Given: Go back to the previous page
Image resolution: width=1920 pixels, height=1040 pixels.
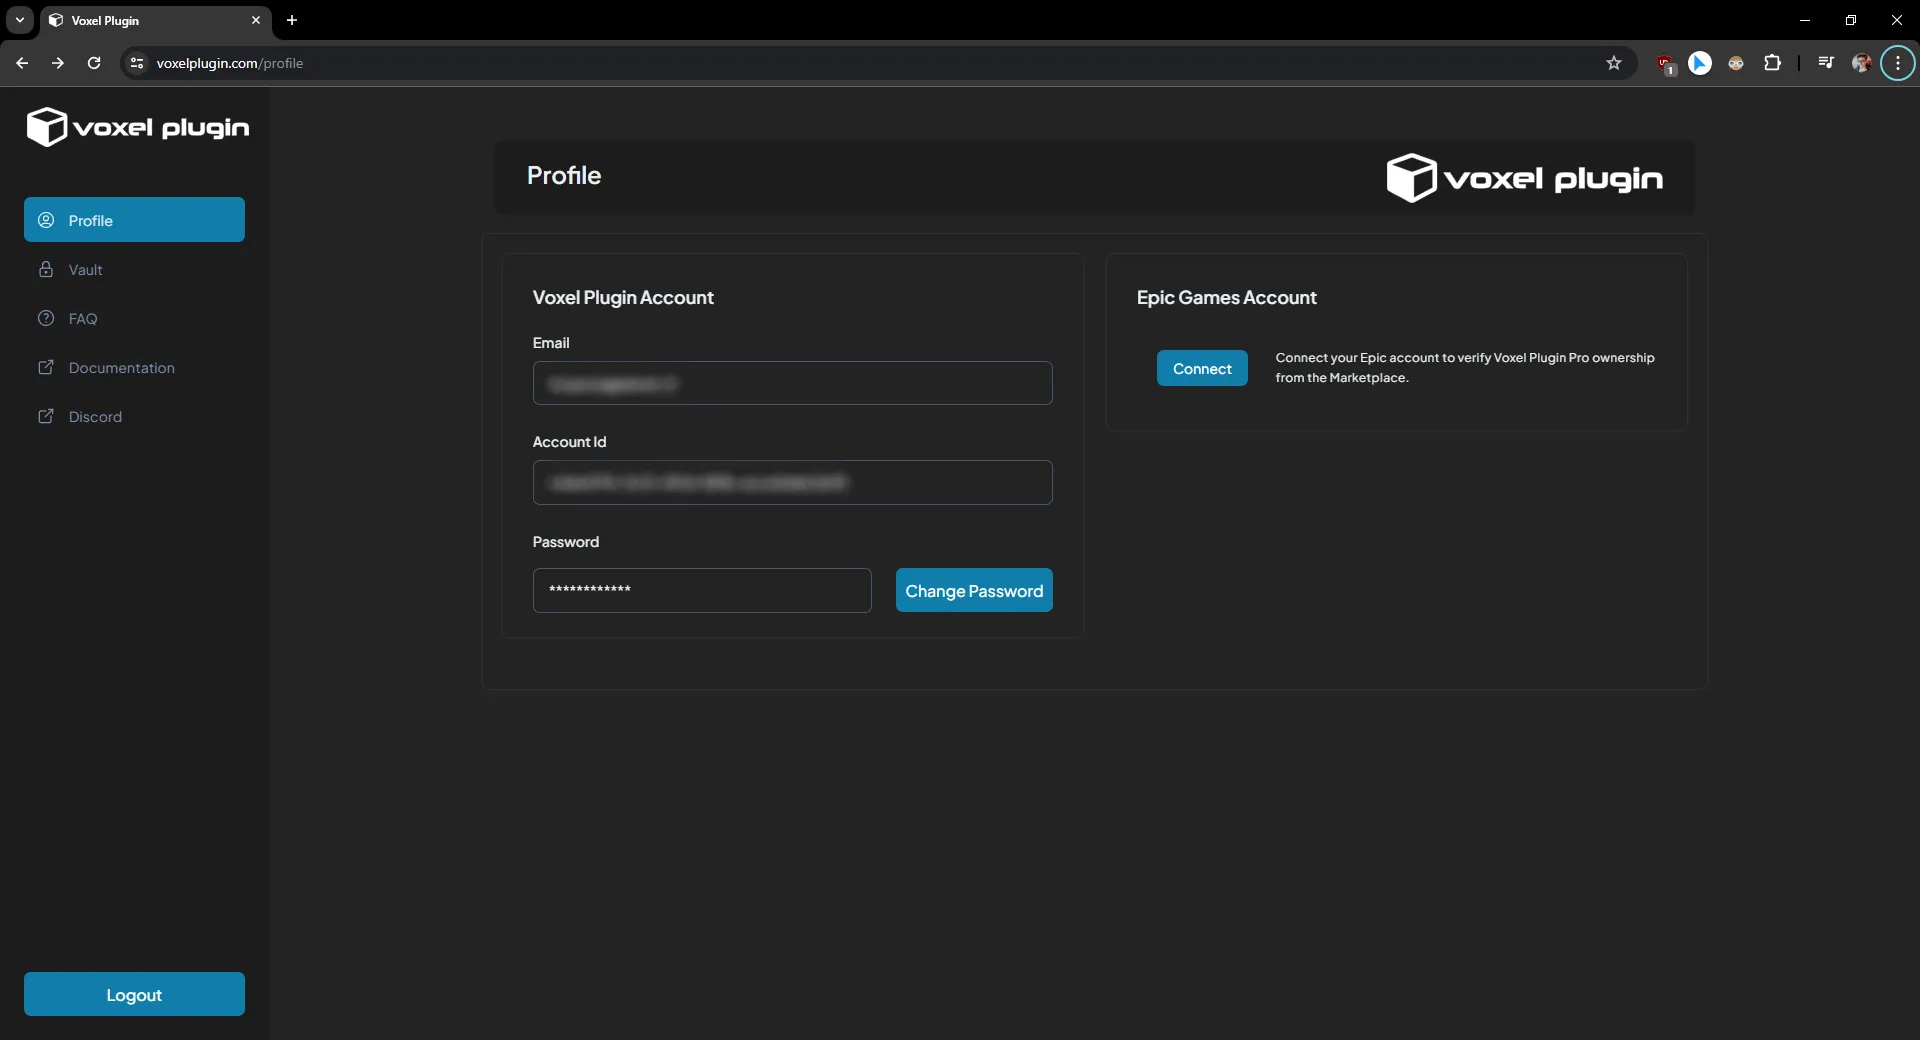Looking at the screenshot, I should coord(22,63).
